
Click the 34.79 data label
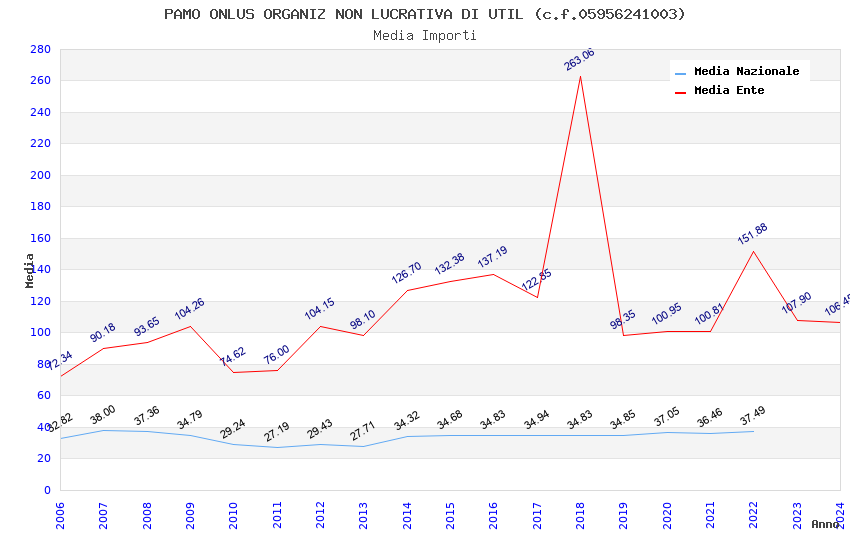click(189, 419)
